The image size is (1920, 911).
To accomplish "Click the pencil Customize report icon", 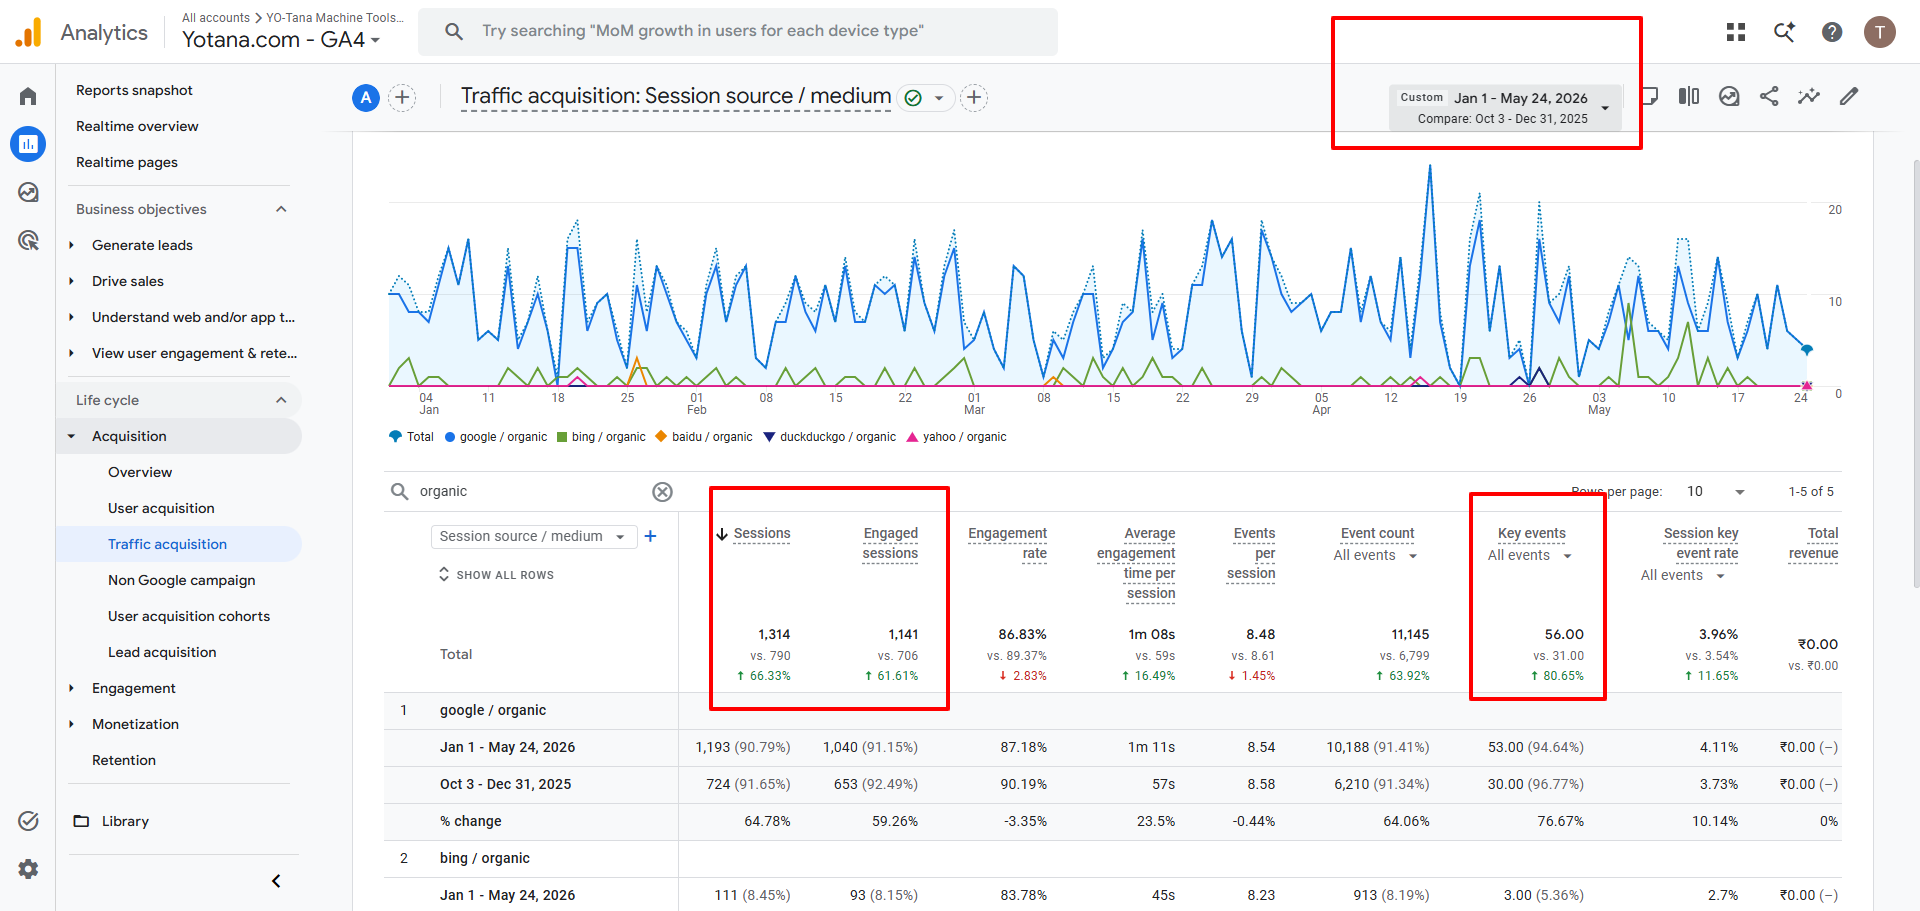I will (1849, 96).
